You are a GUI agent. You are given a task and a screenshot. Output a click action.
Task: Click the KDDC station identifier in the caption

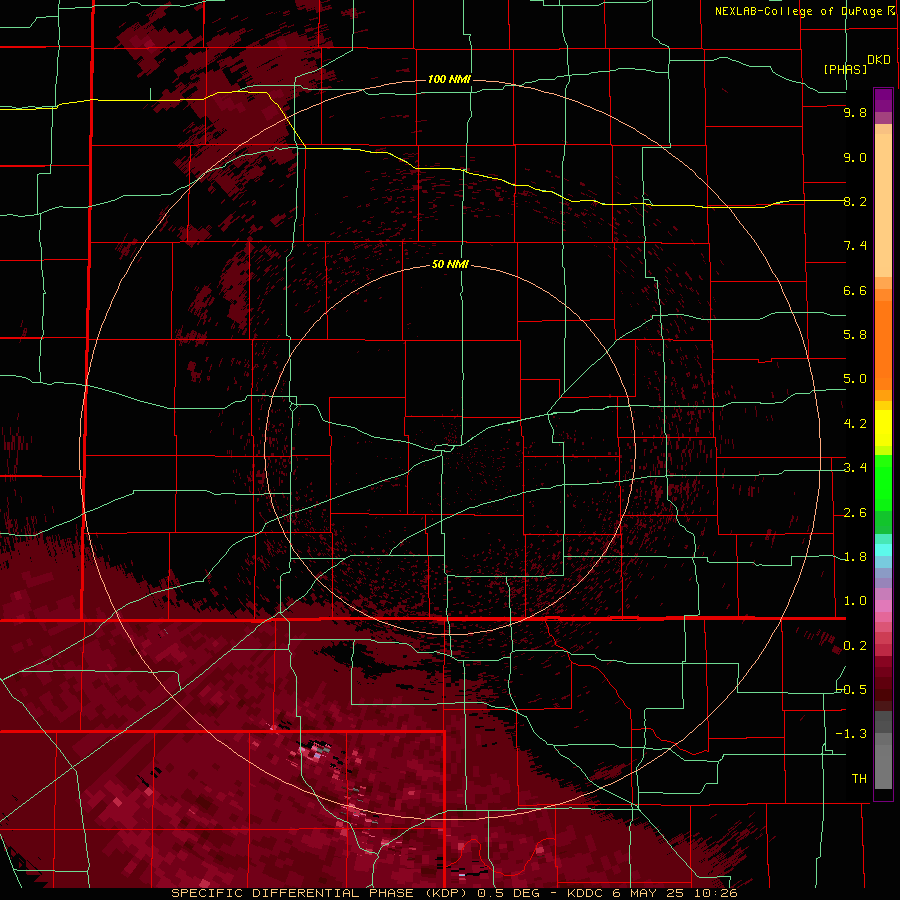[x=586, y=893]
